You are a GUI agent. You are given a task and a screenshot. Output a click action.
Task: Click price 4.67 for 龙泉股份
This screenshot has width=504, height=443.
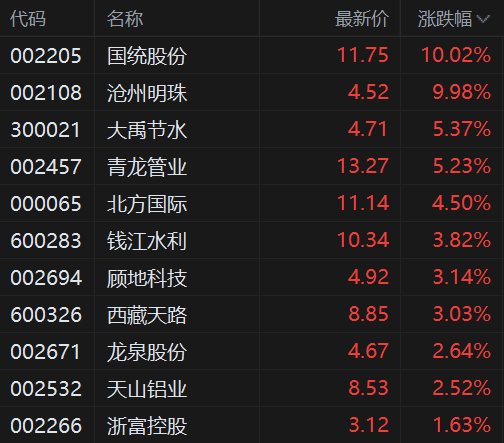[368, 351]
